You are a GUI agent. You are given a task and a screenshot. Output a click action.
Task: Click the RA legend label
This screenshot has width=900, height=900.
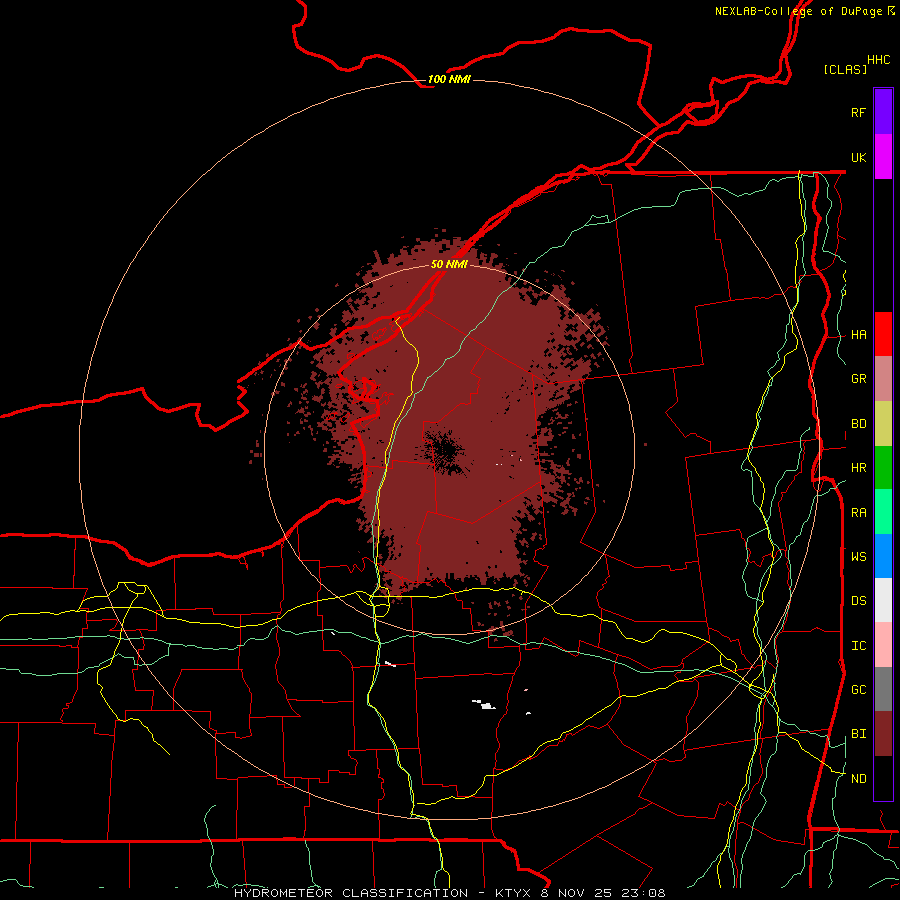coord(858,513)
